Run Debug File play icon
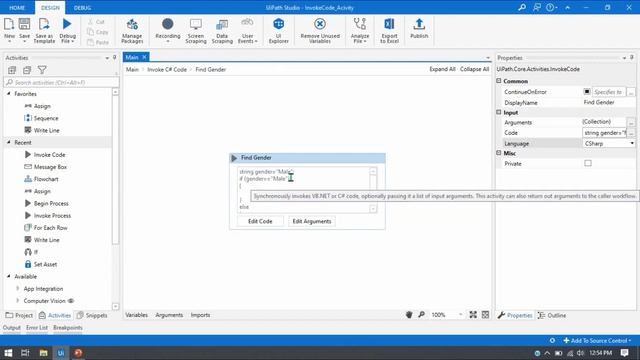 [x=67, y=24]
